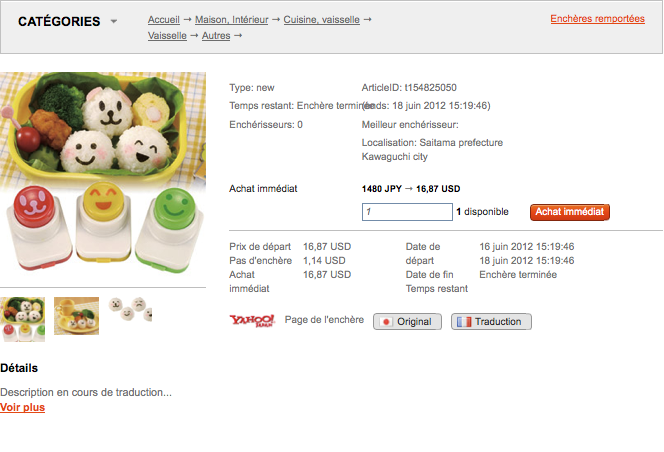Click the Yahoo Japan logo
The image size is (664, 452).
252,321
